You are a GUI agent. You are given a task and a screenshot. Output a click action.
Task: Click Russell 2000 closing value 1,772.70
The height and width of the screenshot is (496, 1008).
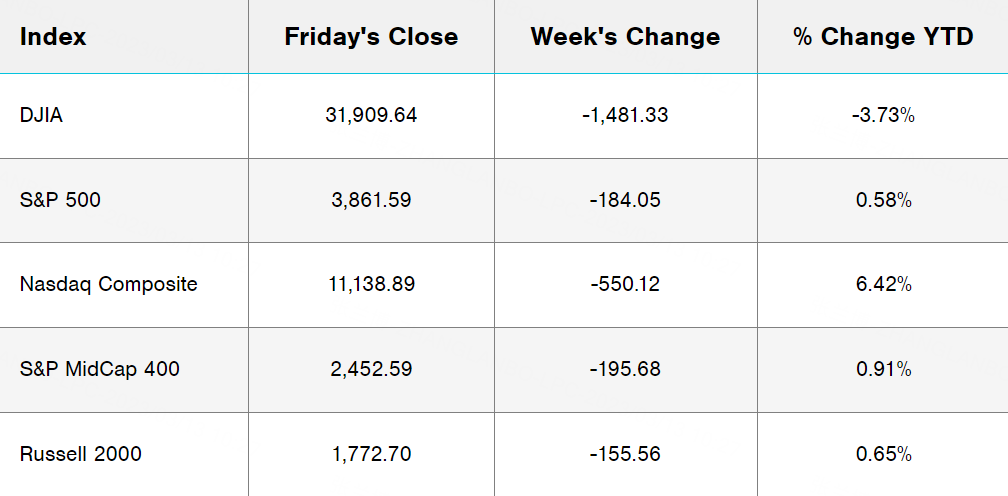click(x=371, y=454)
